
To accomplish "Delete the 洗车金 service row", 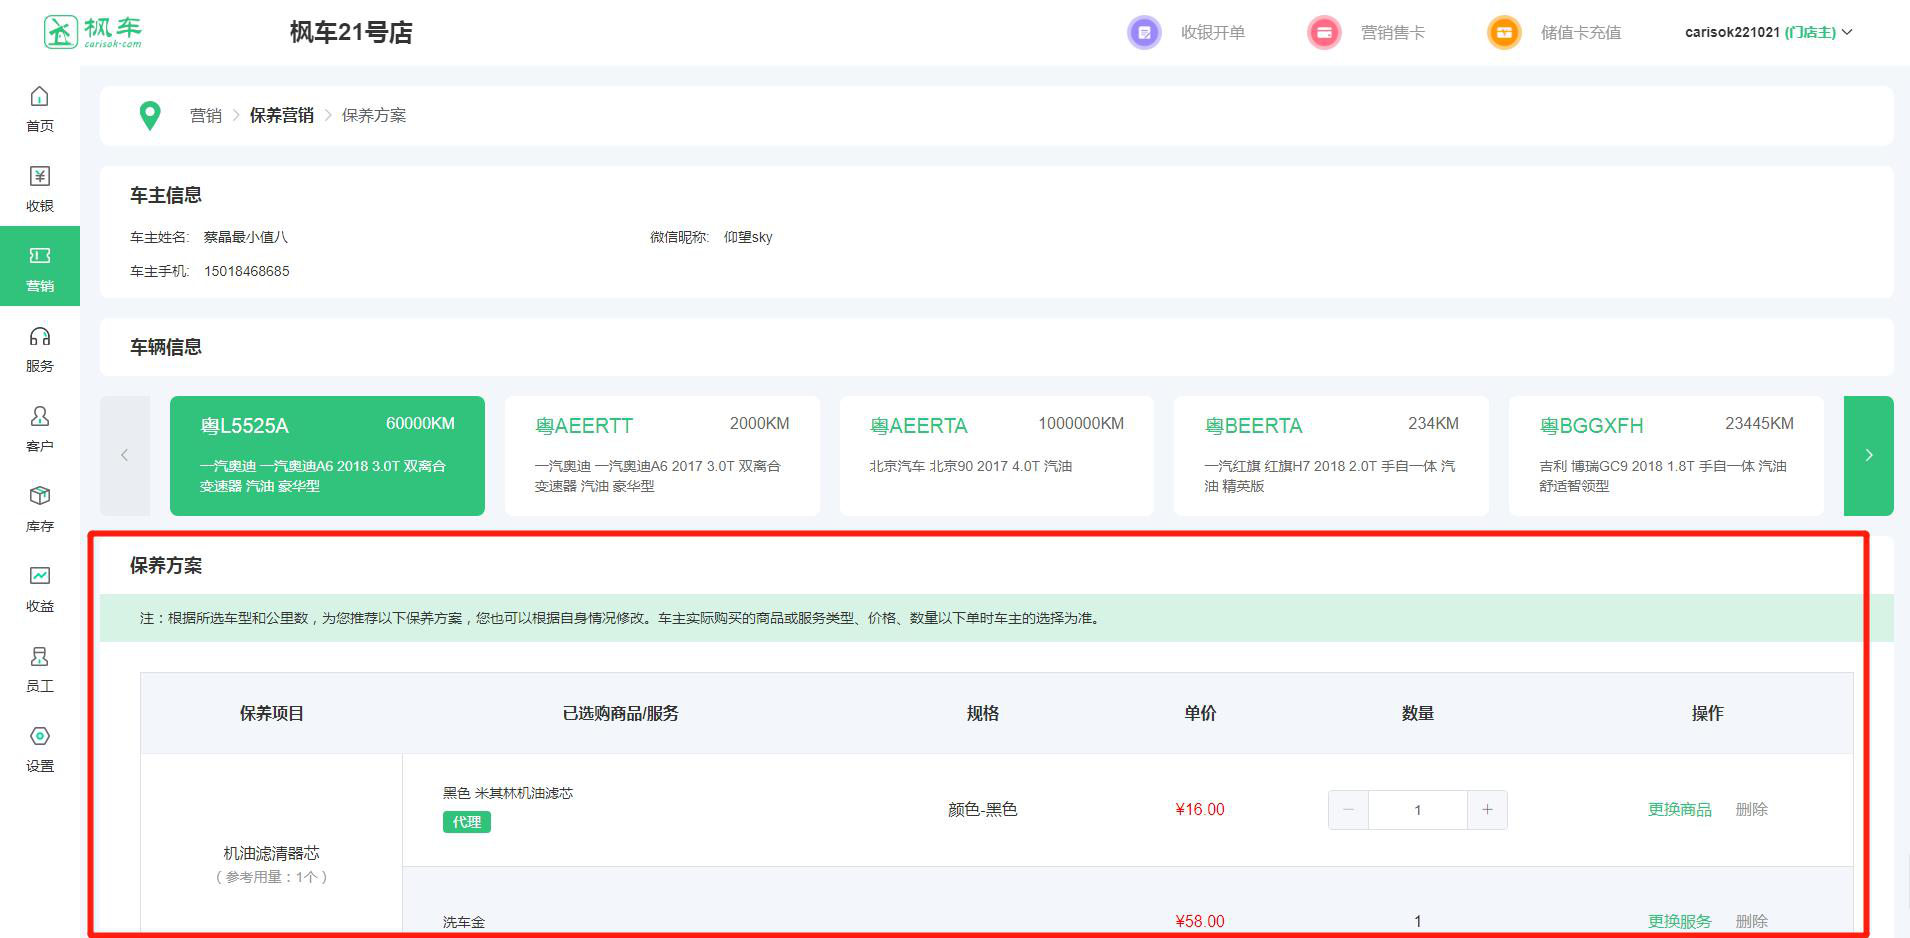I will pyautogui.click(x=1752, y=921).
